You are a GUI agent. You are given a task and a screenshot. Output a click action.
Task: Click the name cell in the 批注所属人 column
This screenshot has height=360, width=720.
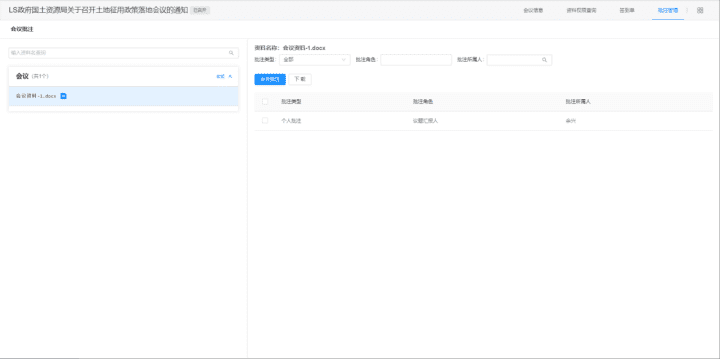[x=570, y=121]
